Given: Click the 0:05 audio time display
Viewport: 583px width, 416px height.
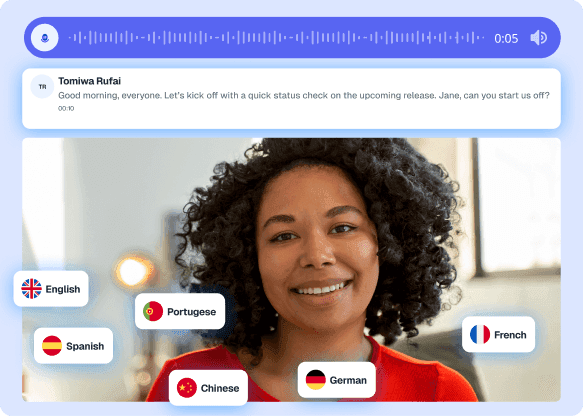Looking at the screenshot, I should click(506, 38).
